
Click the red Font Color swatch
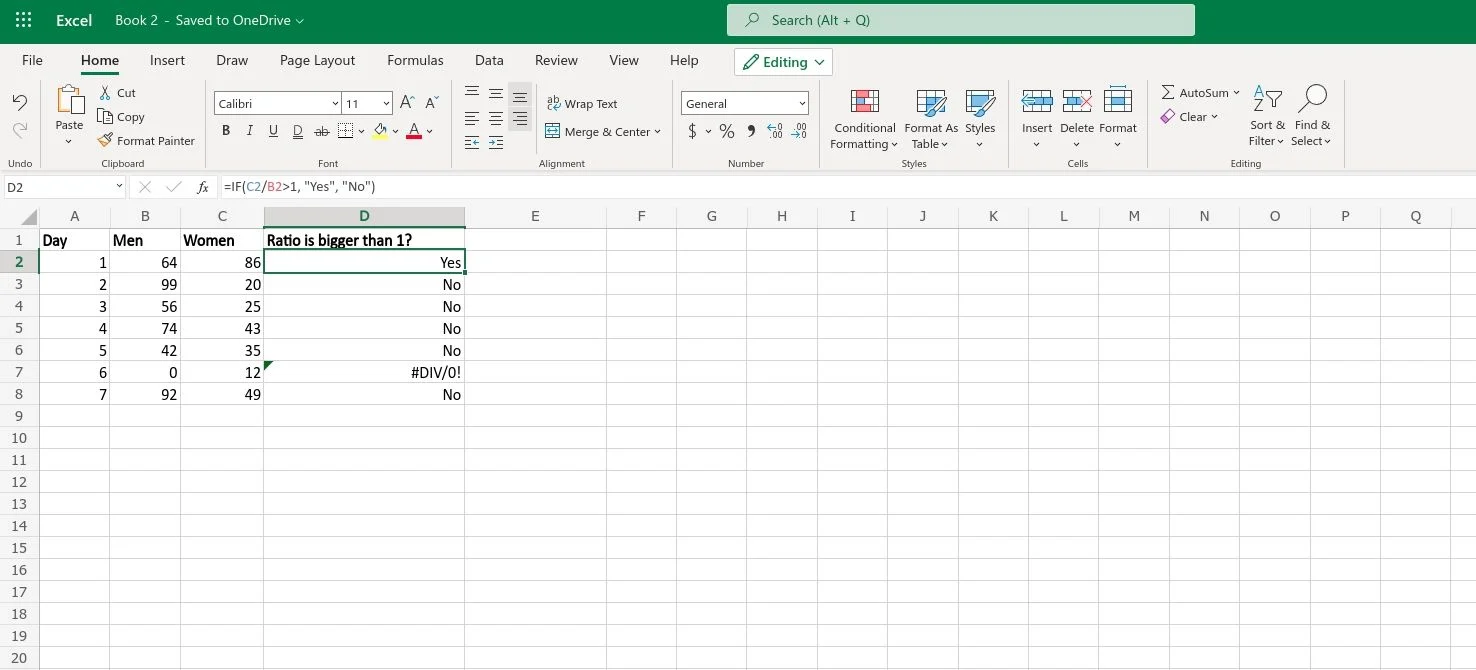click(x=414, y=131)
